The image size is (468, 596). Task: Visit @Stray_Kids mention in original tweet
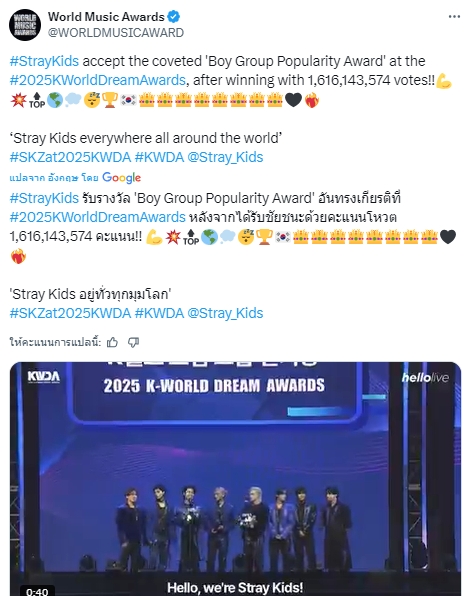point(225,157)
